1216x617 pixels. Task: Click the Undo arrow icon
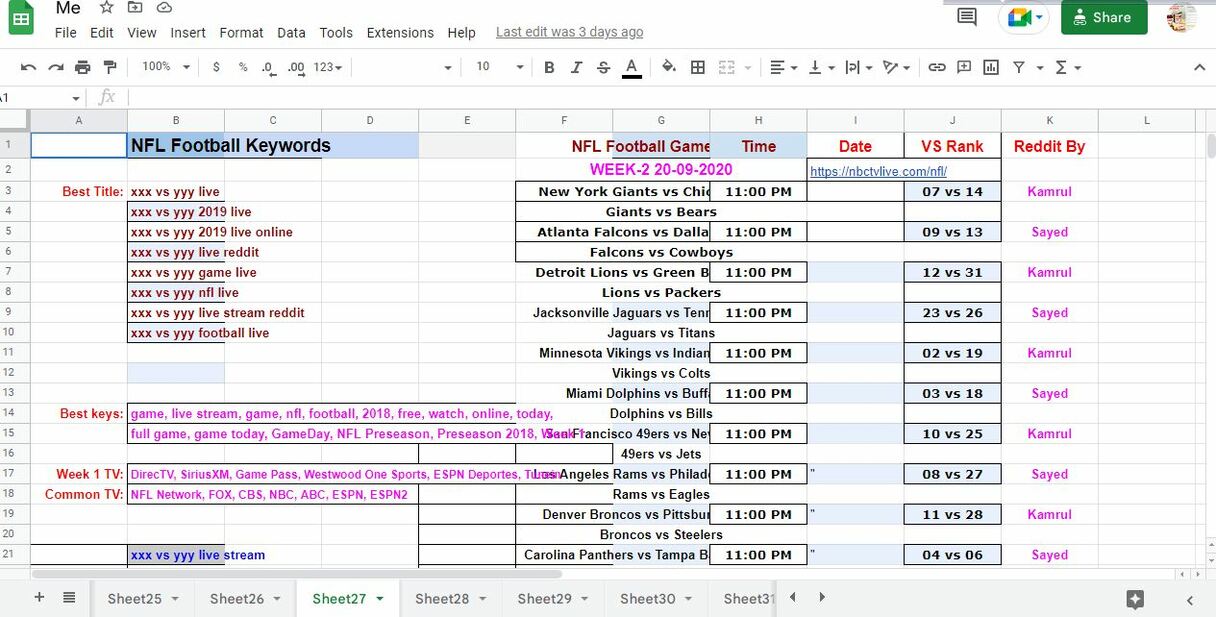pyautogui.click(x=28, y=67)
